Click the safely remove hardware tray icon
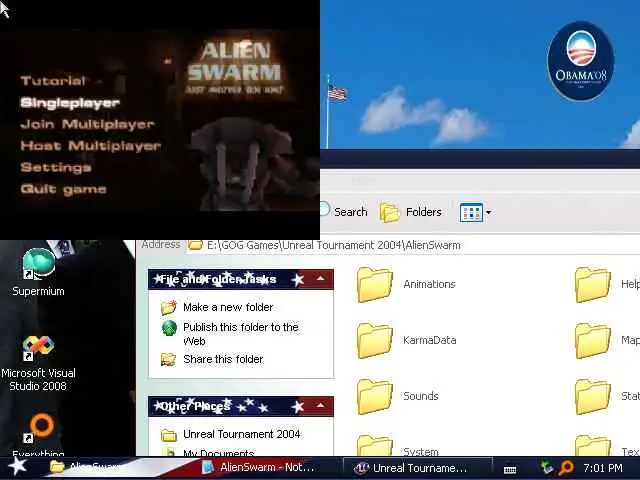Screen dimensions: 640x480 546,468
